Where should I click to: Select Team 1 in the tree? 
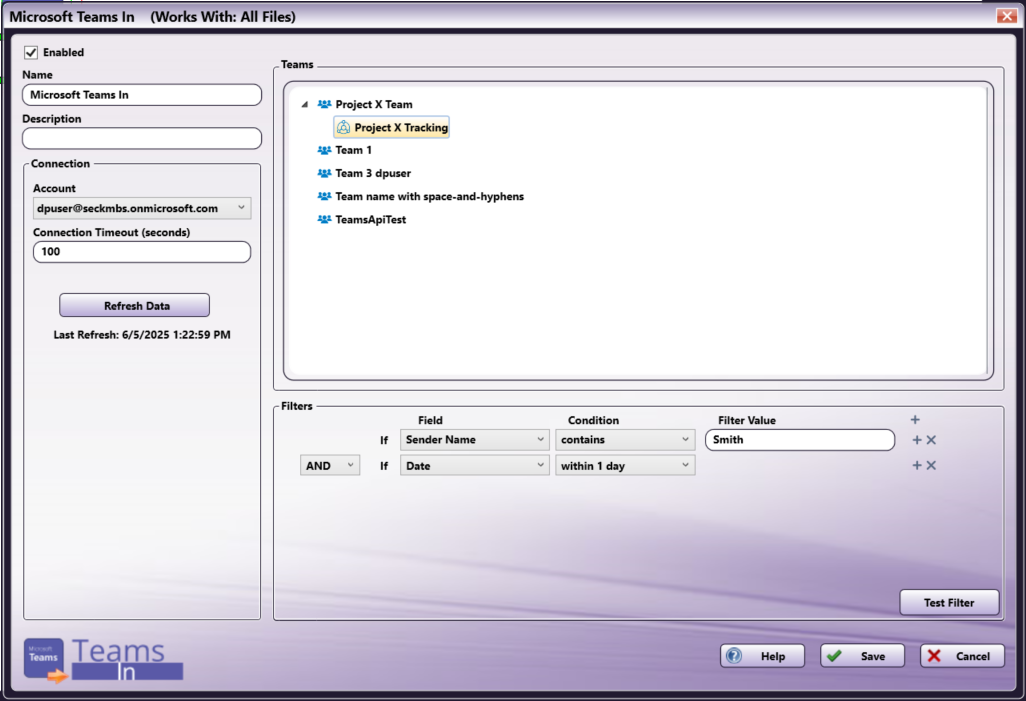(353, 151)
